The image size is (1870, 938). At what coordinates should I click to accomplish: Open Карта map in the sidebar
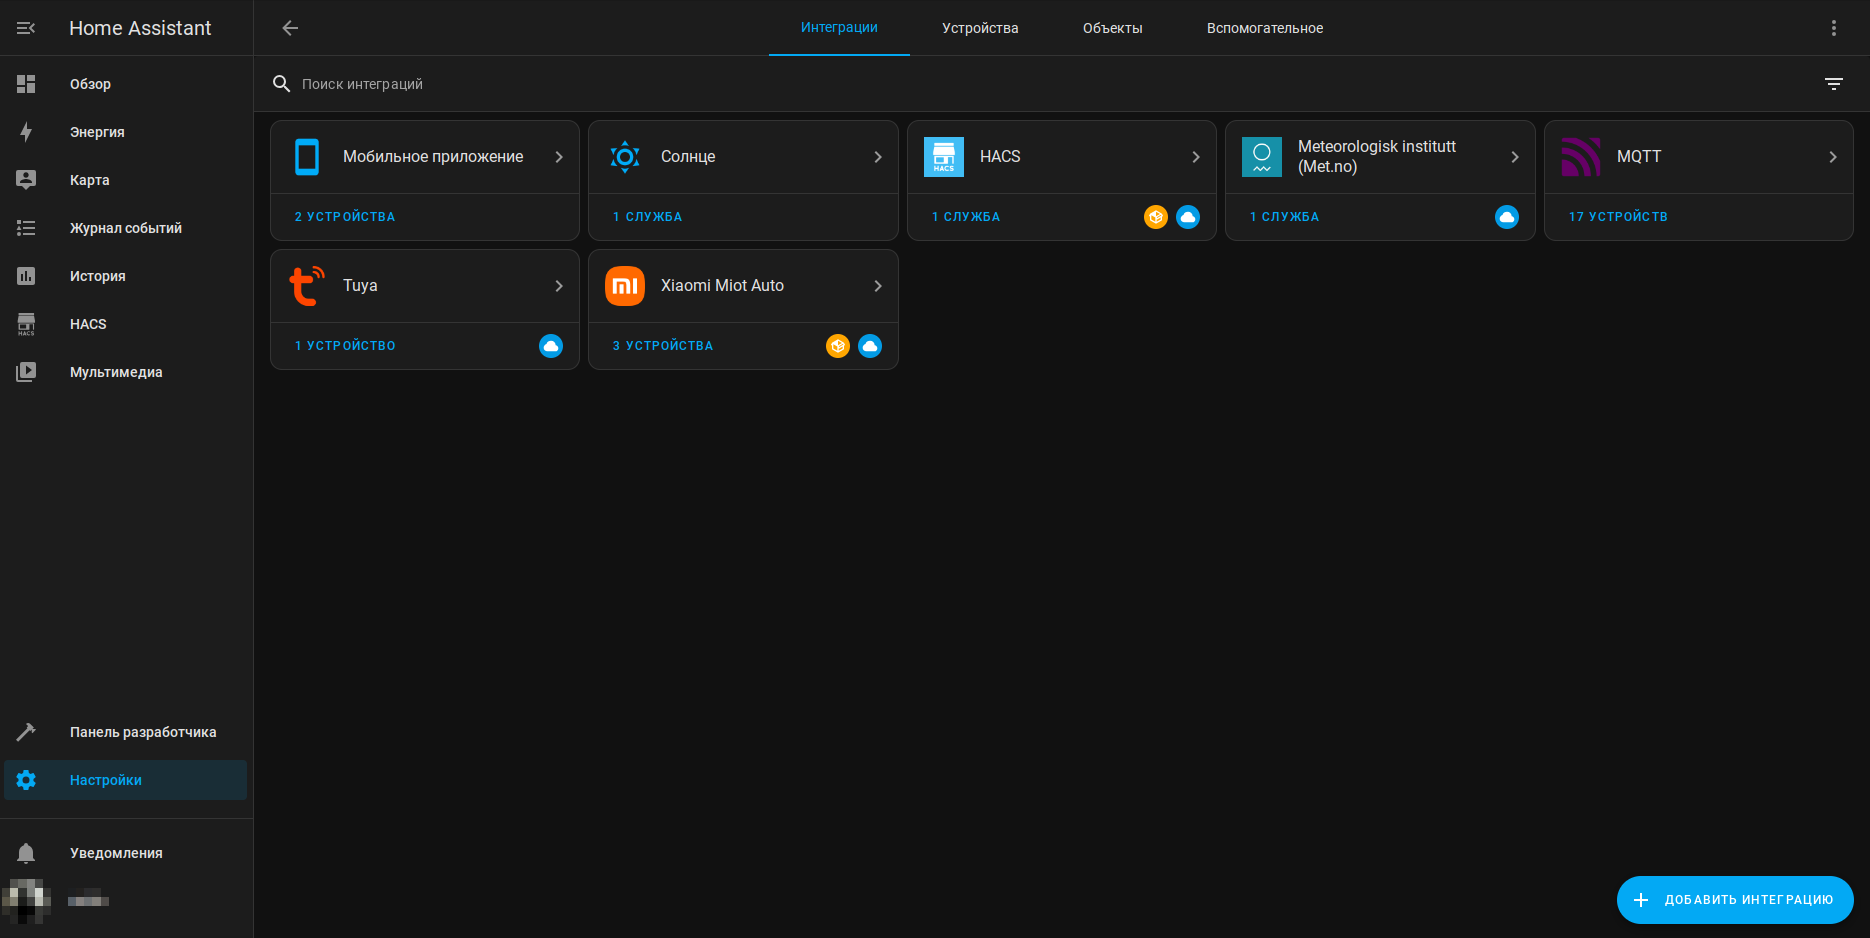point(126,180)
